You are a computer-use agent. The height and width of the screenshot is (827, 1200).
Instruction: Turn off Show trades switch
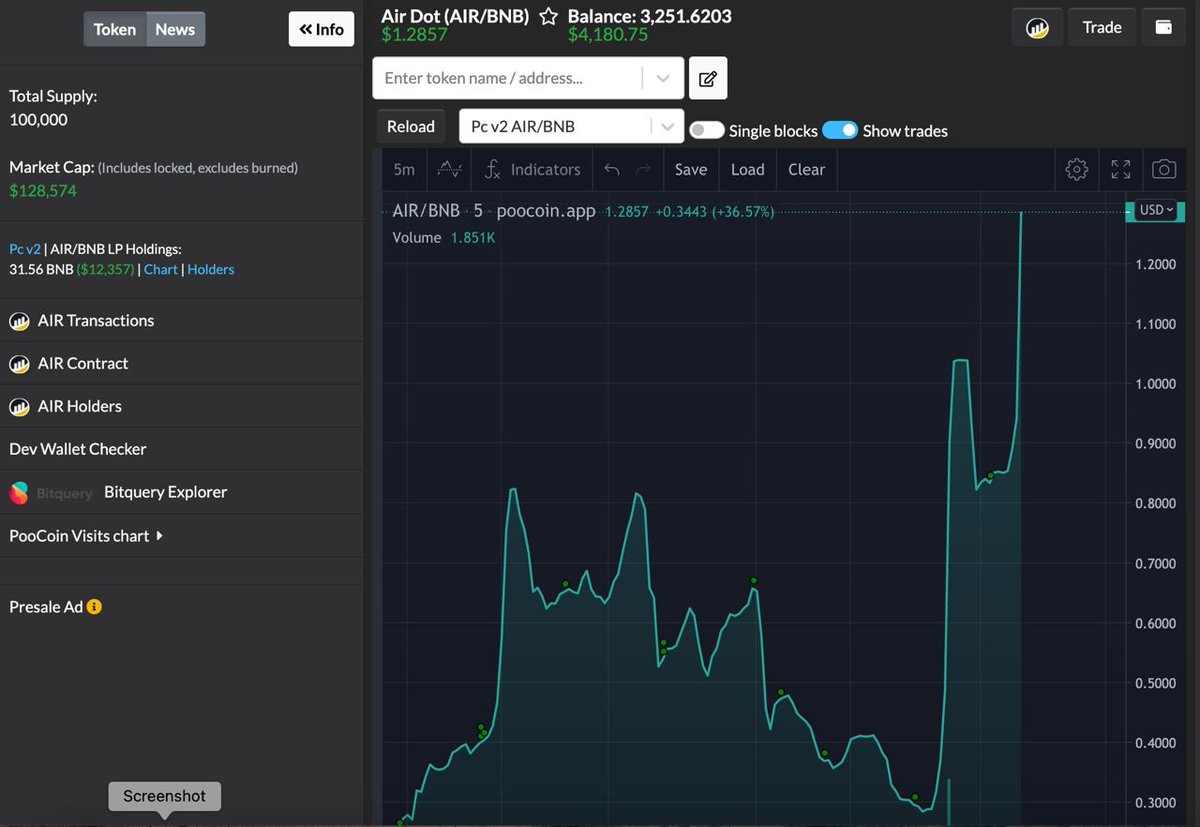[x=840, y=130]
